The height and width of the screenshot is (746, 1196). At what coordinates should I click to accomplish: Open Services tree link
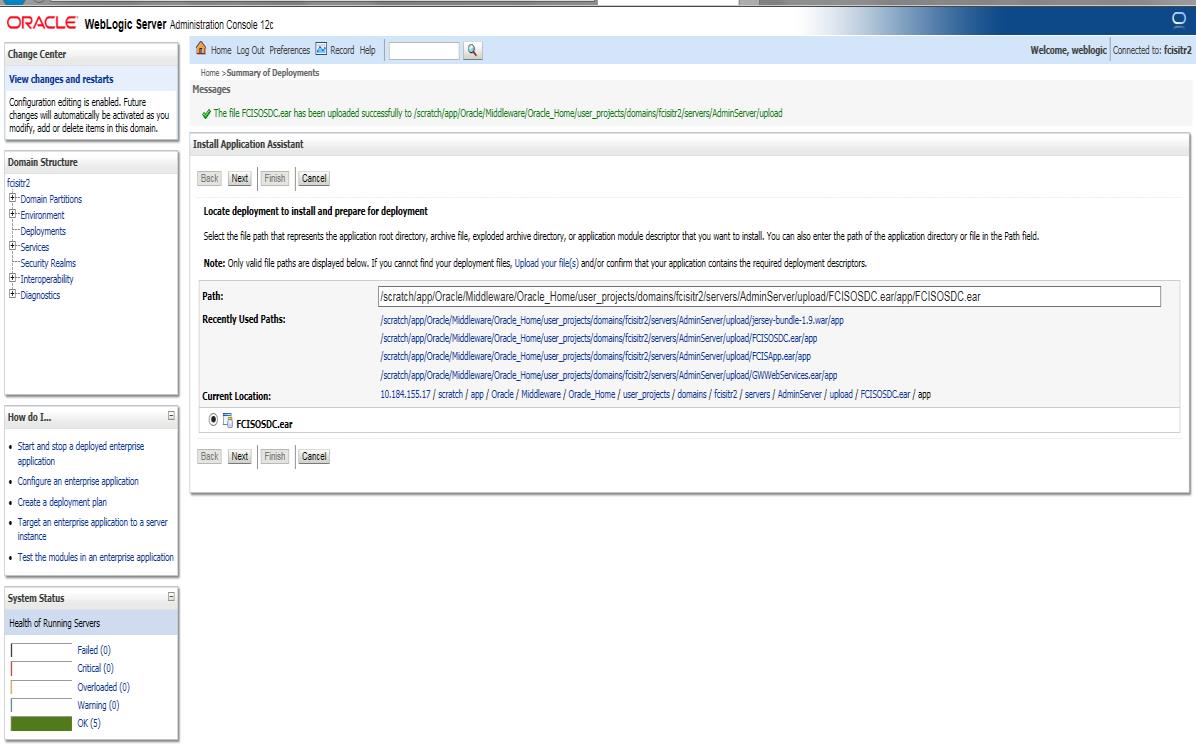click(34, 247)
